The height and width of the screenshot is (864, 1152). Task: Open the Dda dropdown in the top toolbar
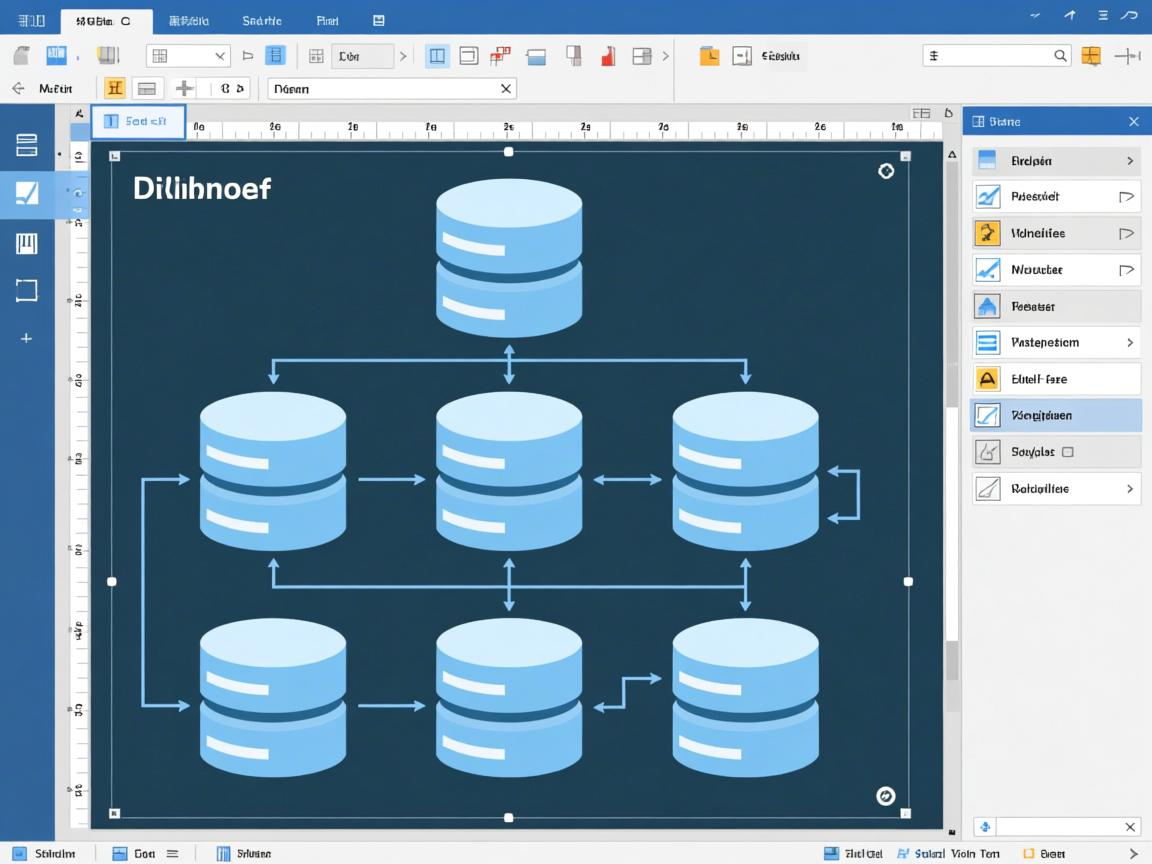click(362, 56)
